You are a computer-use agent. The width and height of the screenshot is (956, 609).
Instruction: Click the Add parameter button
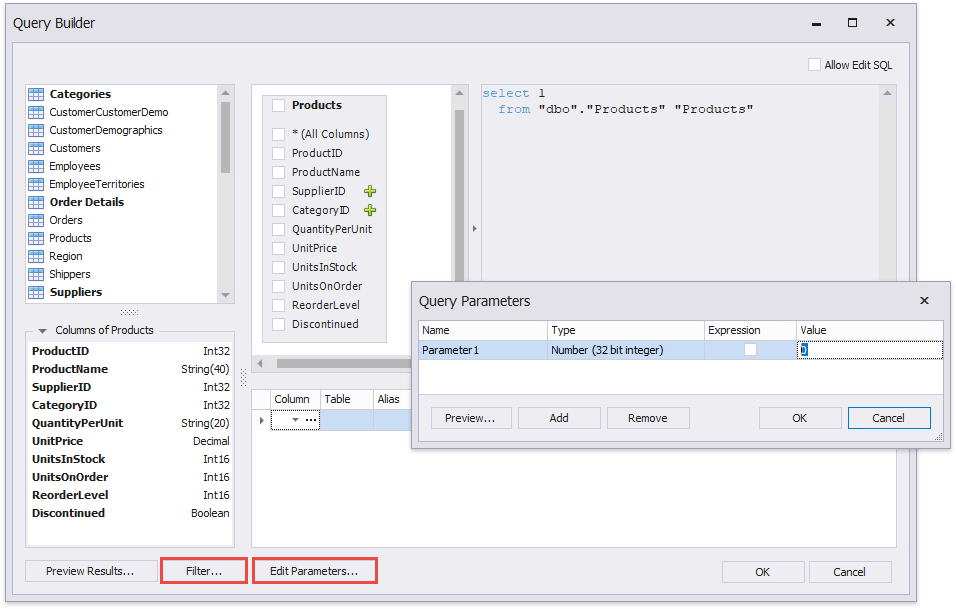coord(559,418)
